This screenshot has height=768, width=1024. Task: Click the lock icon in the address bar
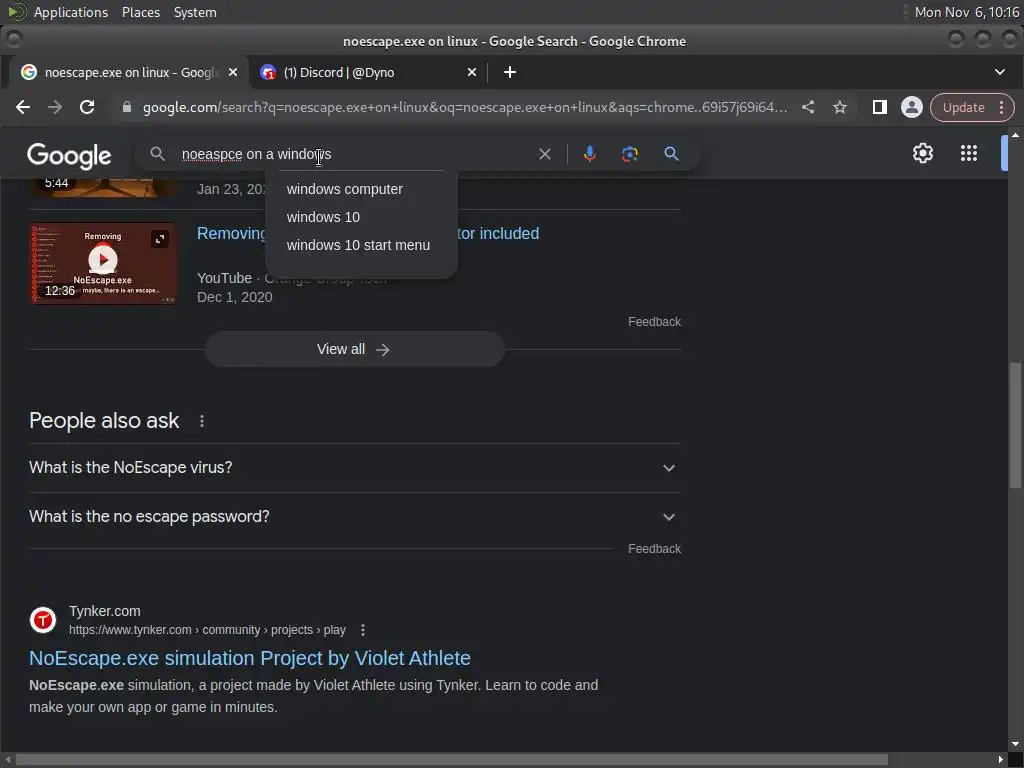(127, 107)
